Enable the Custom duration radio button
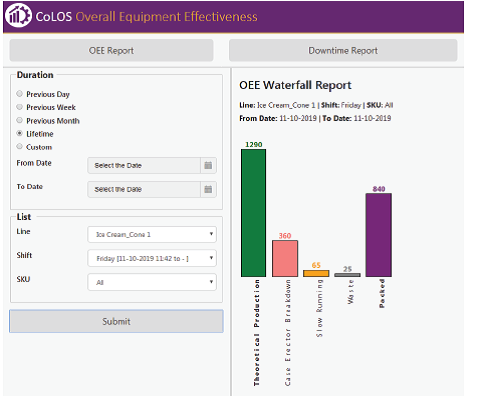Viewport: 484px width, 399px height. 20,146
